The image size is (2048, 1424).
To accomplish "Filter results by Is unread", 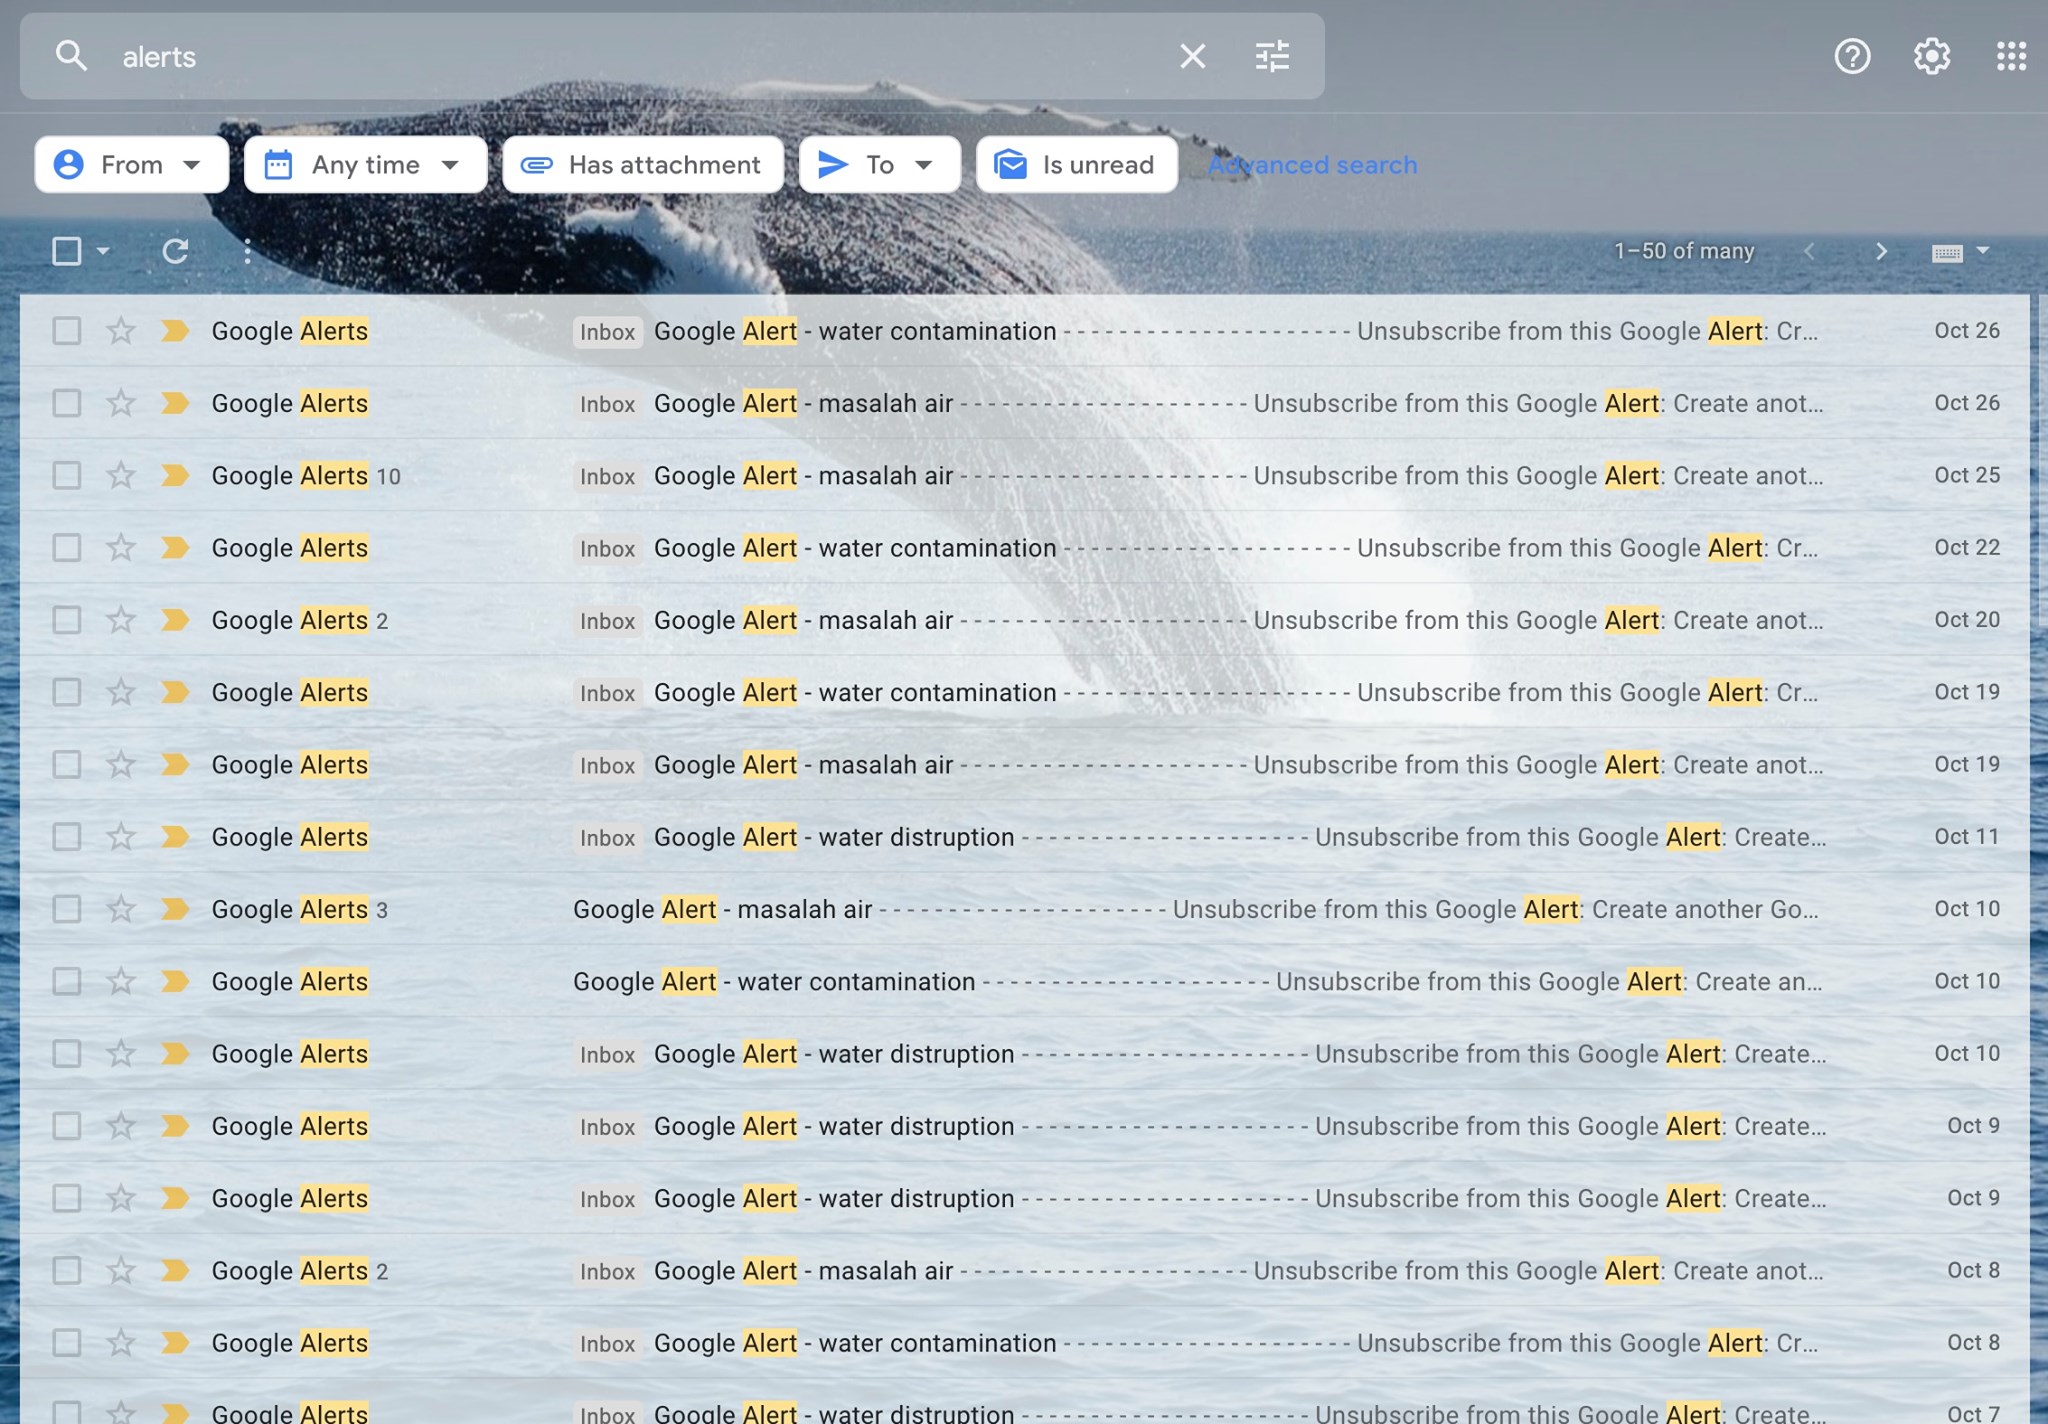I will [1077, 164].
